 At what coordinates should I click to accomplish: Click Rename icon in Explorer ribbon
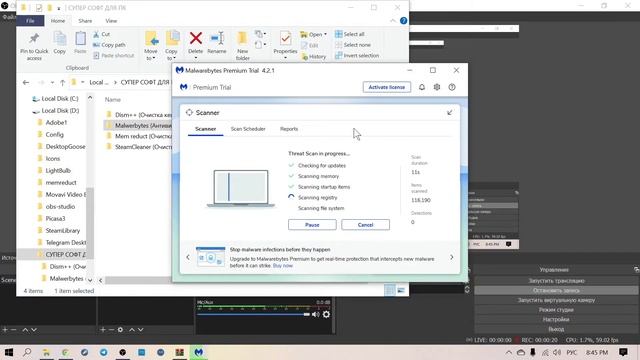(217, 39)
